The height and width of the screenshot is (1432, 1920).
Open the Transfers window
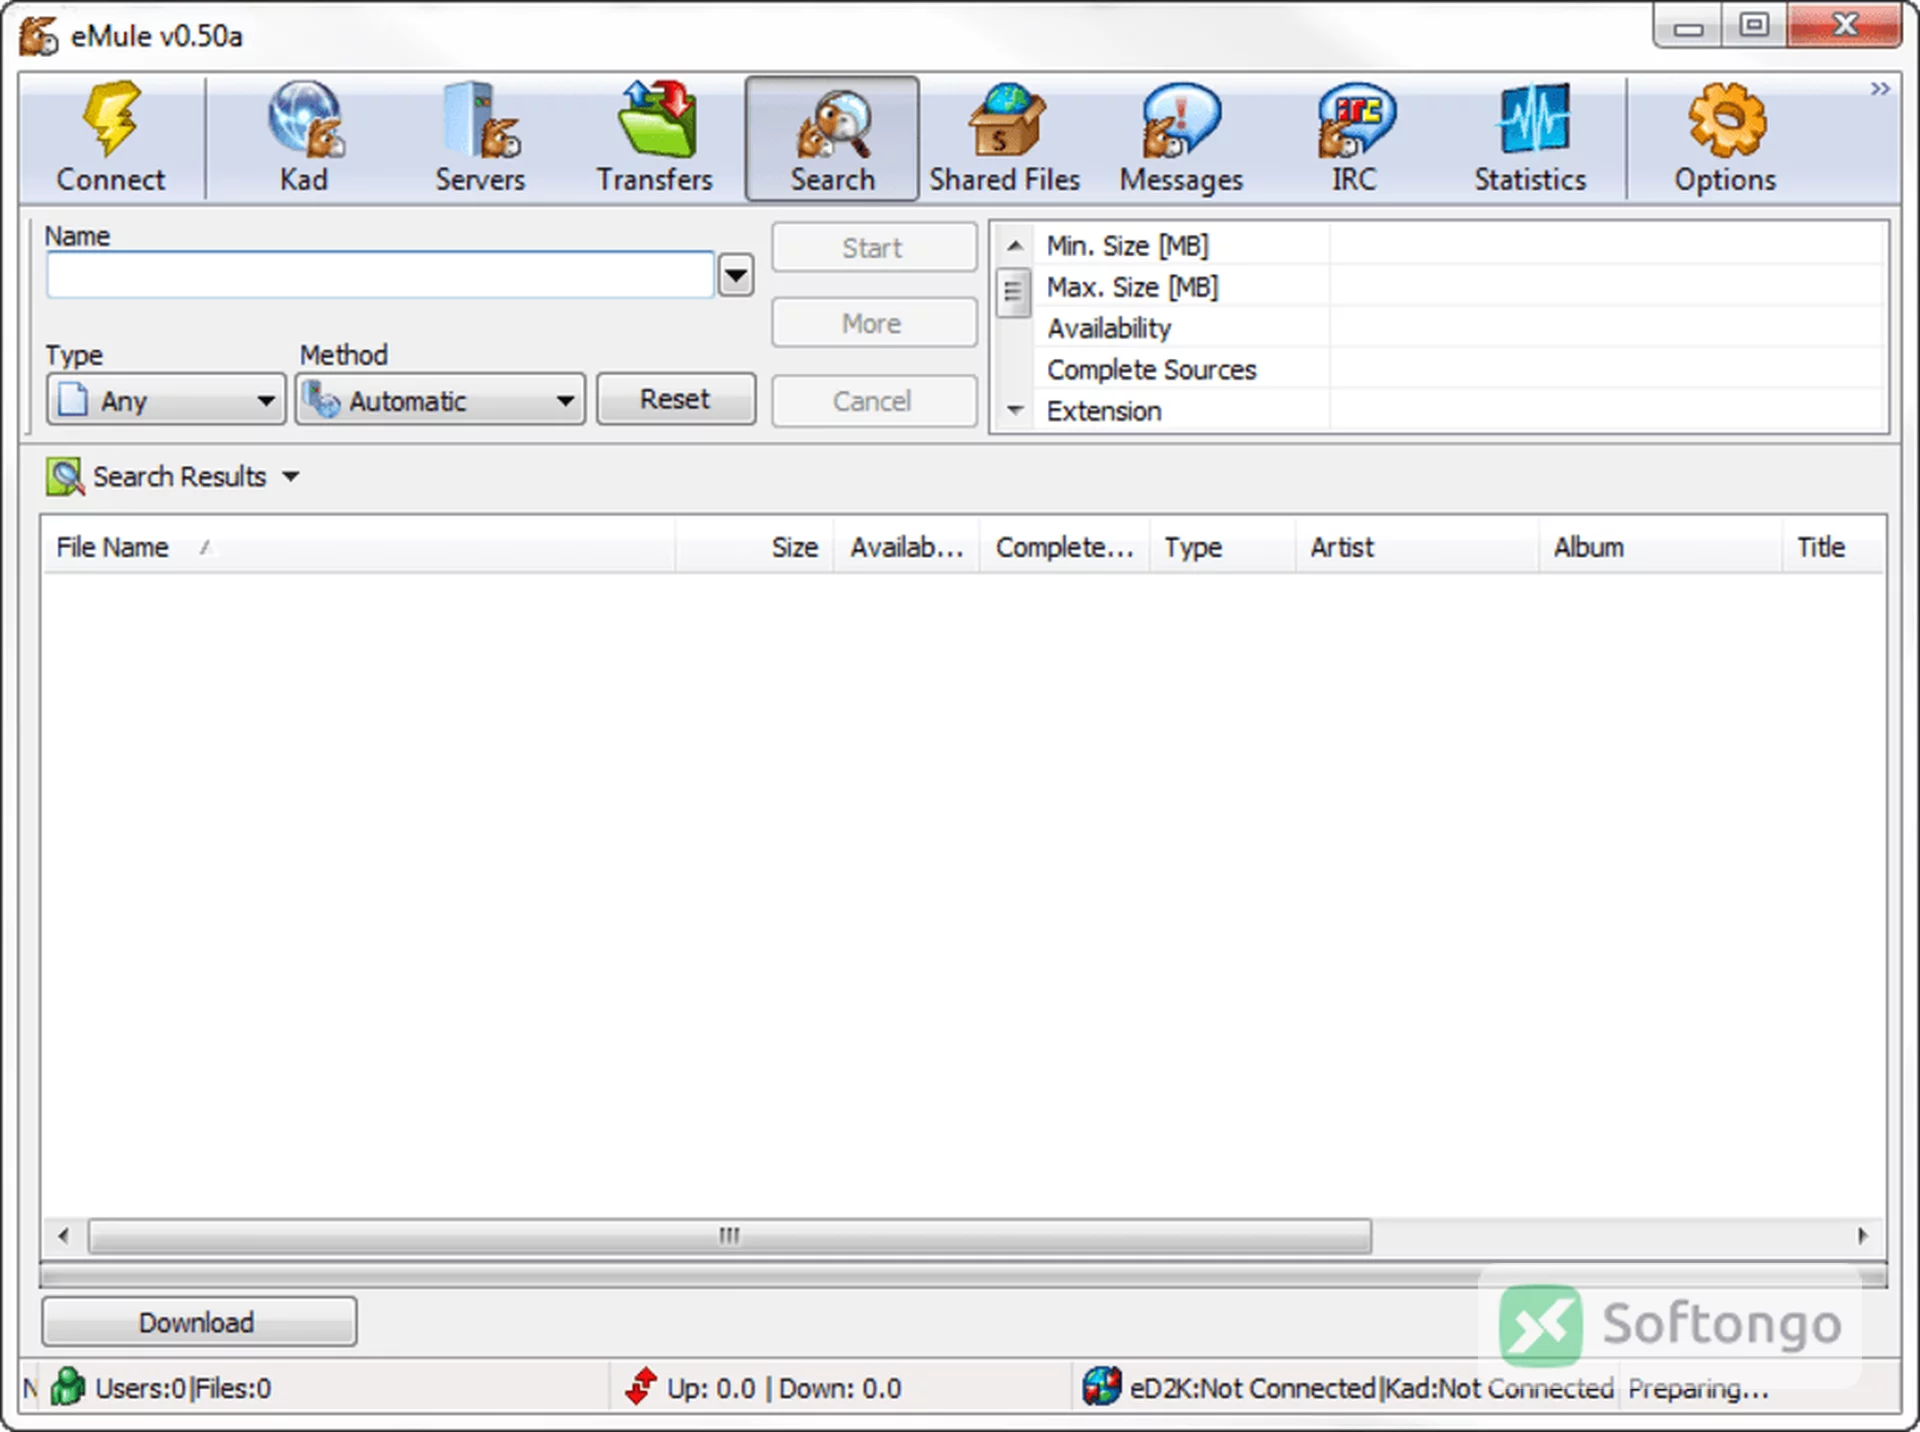tap(655, 138)
